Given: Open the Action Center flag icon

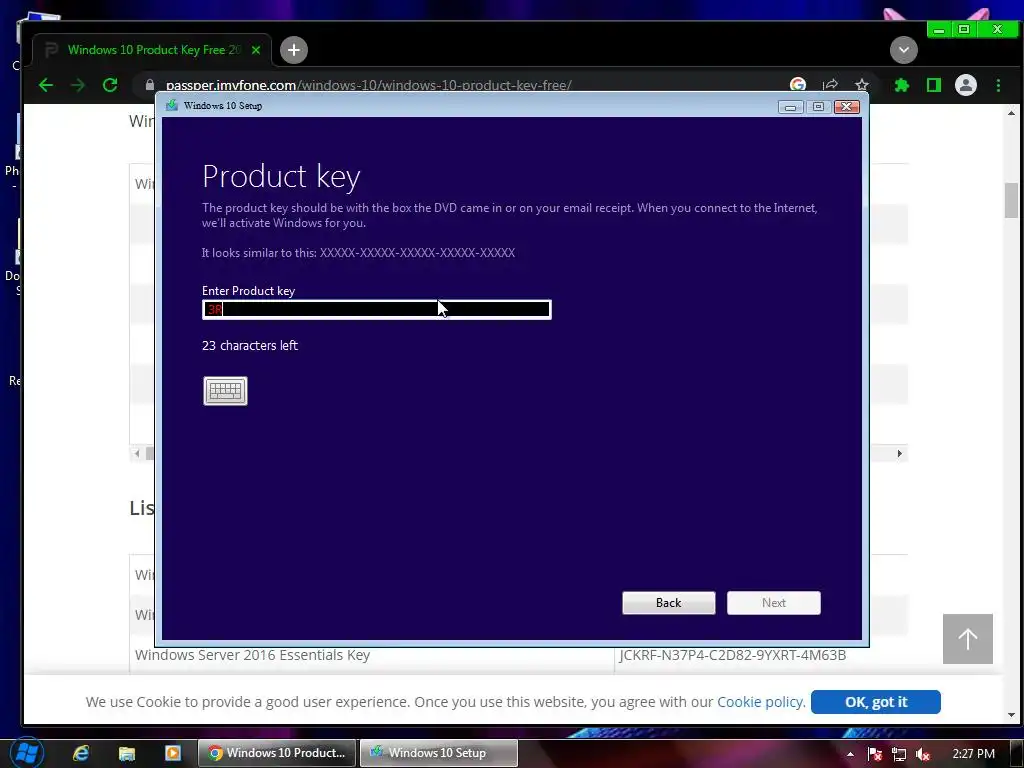Looking at the screenshot, I should (x=875, y=754).
